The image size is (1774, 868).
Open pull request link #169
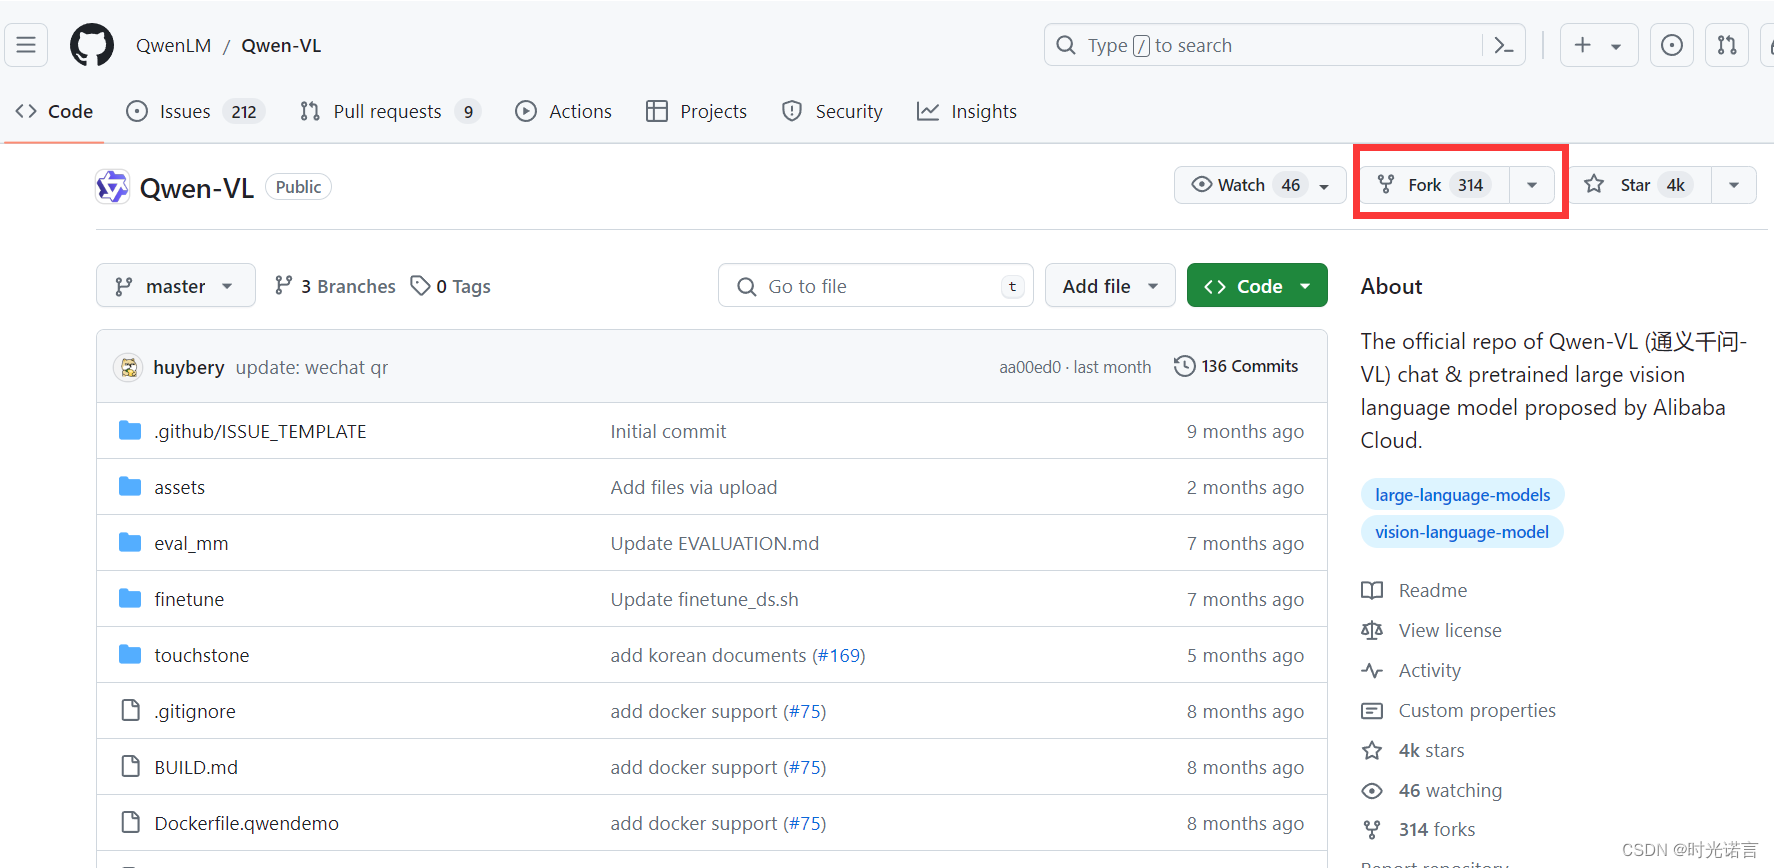[838, 655]
